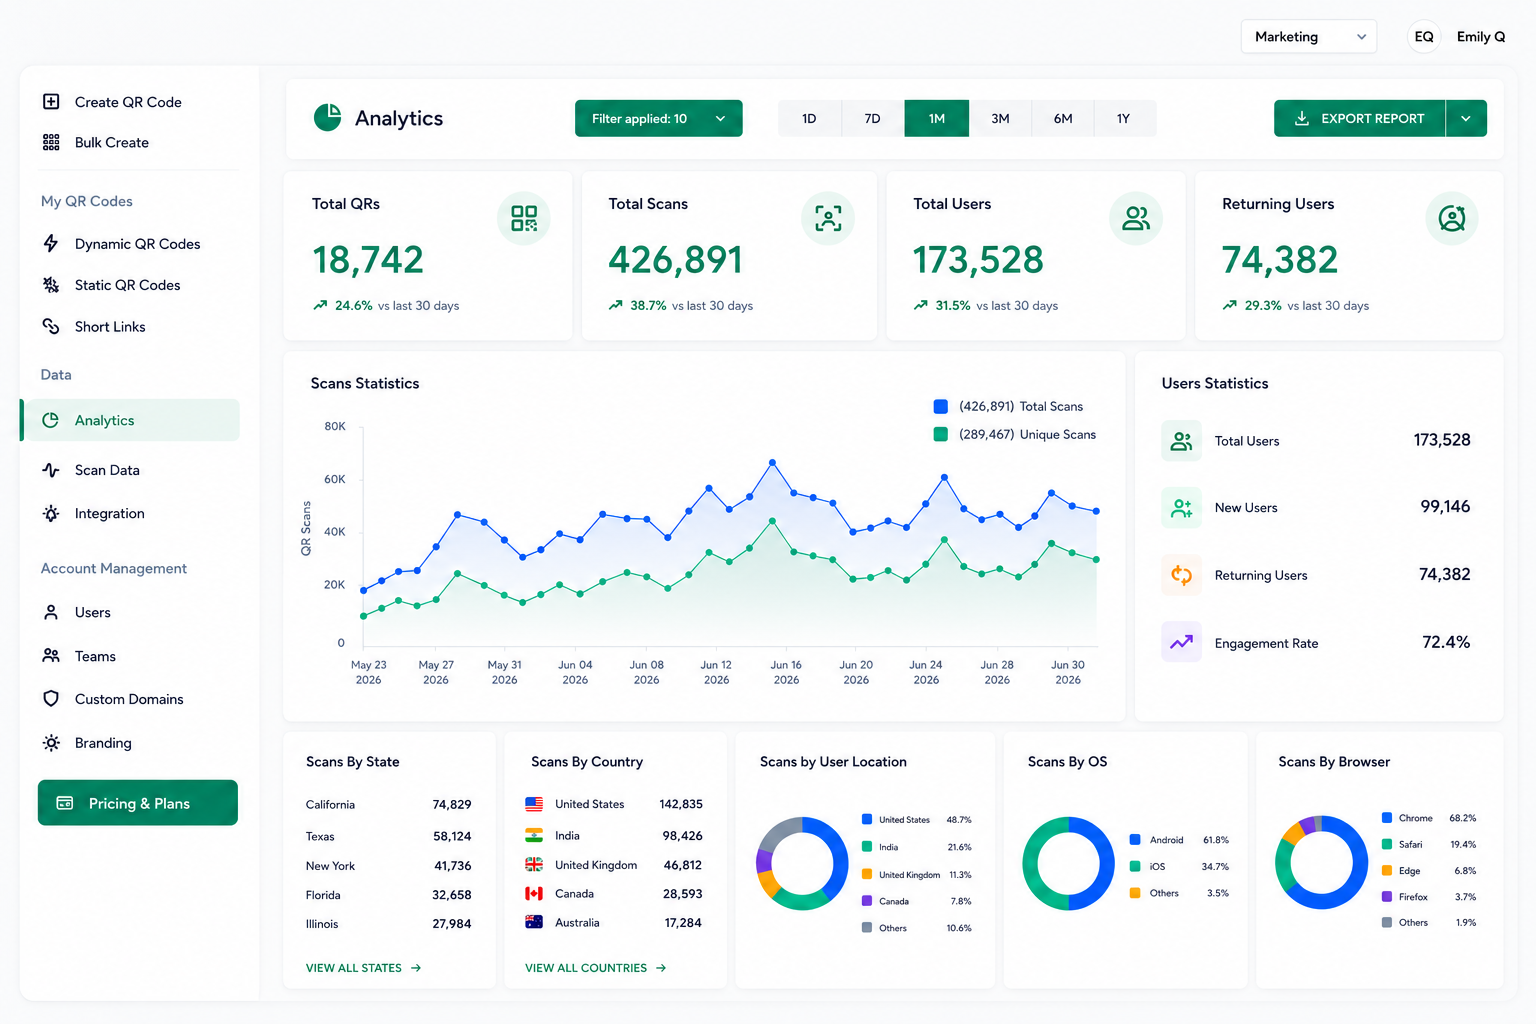Click the Scans By Browser donut chart
This screenshot has width=1536, height=1024.
pos(1321,862)
